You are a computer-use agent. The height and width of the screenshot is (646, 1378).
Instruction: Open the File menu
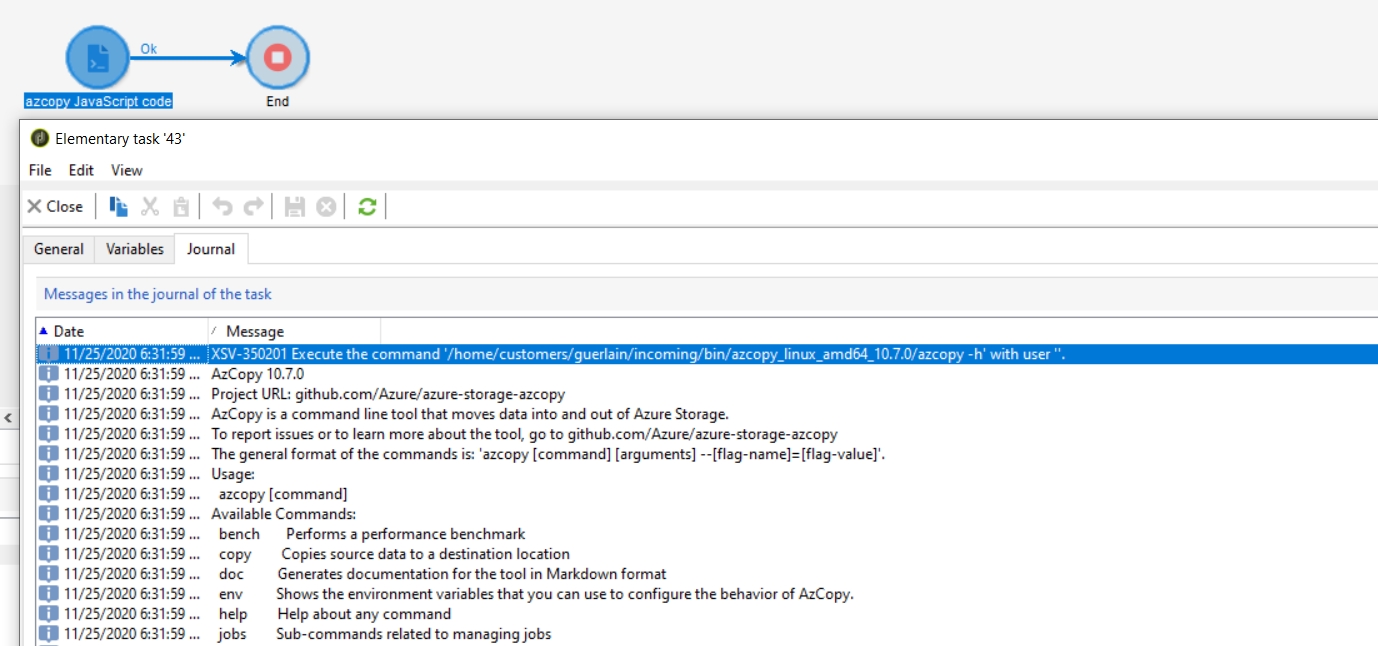[40, 170]
